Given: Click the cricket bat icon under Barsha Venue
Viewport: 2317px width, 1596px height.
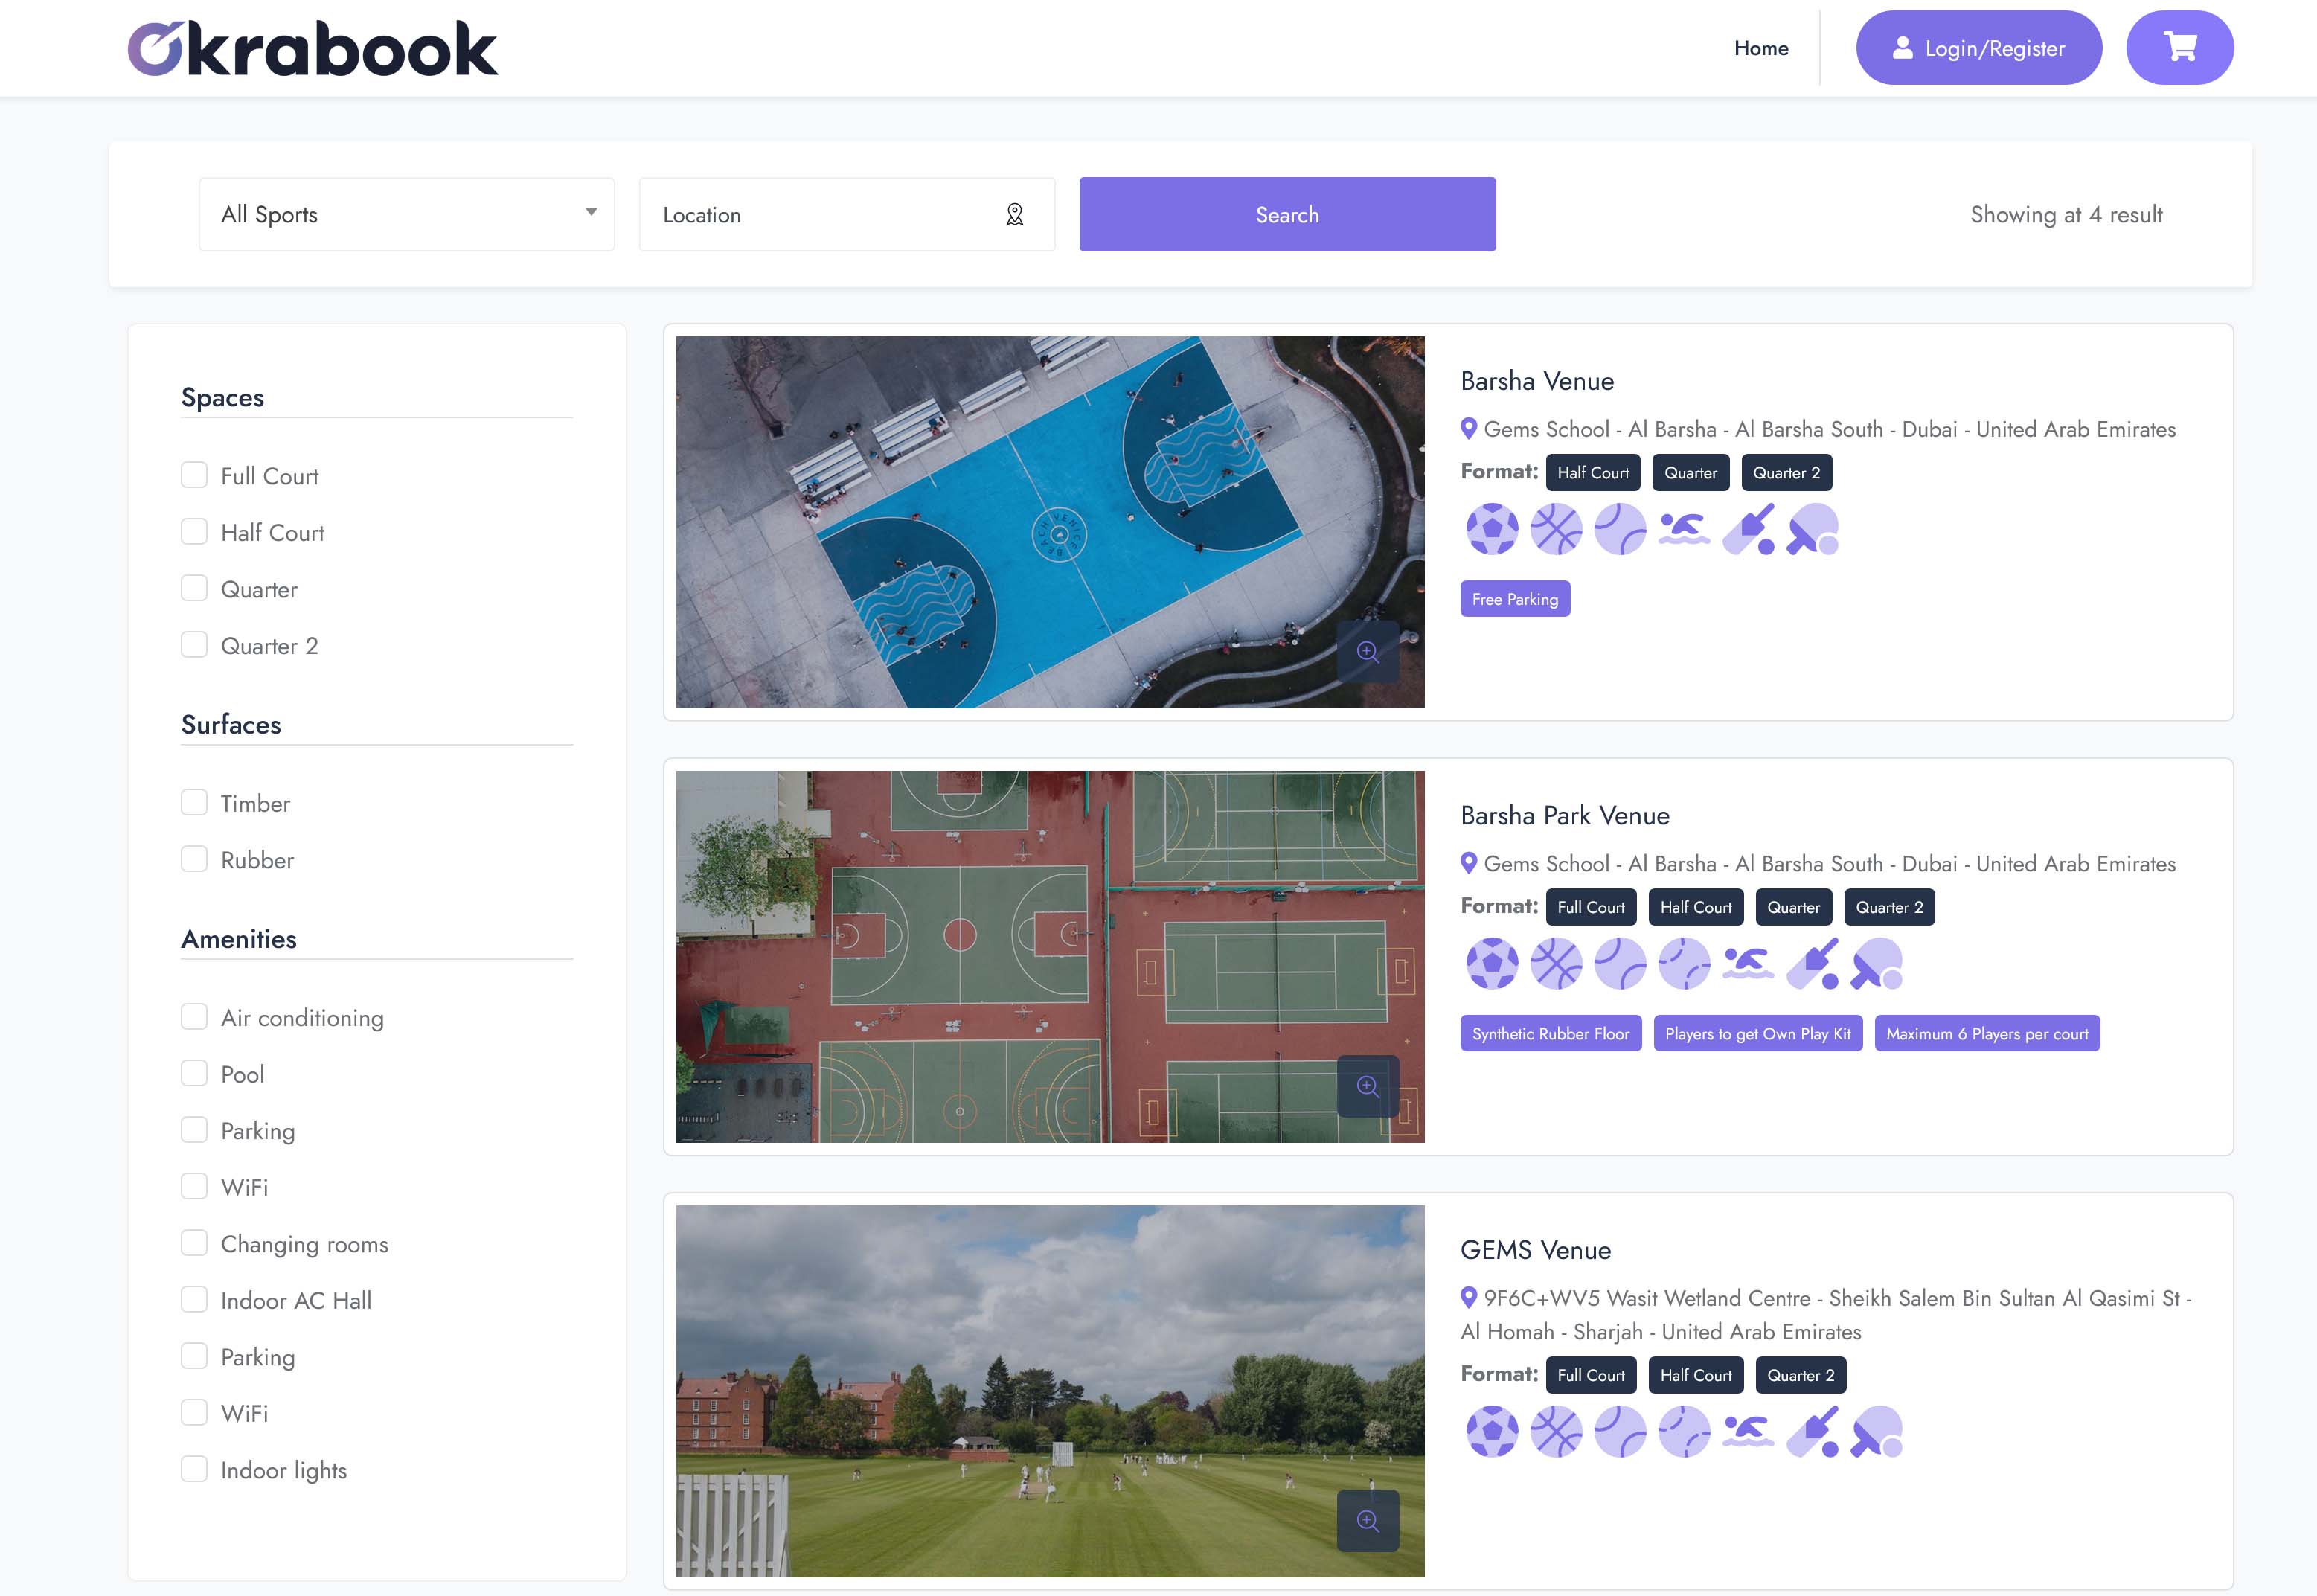Looking at the screenshot, I should pyautogui.click(x=1748, y=529).
